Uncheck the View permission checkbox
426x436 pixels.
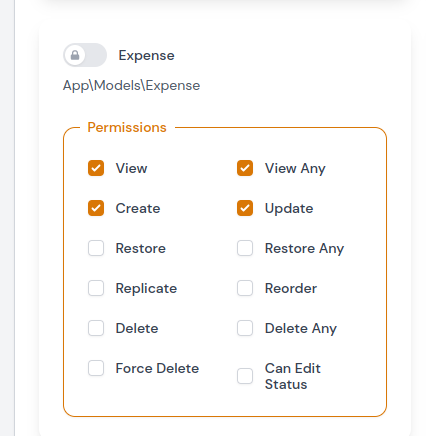click(96, 168)
